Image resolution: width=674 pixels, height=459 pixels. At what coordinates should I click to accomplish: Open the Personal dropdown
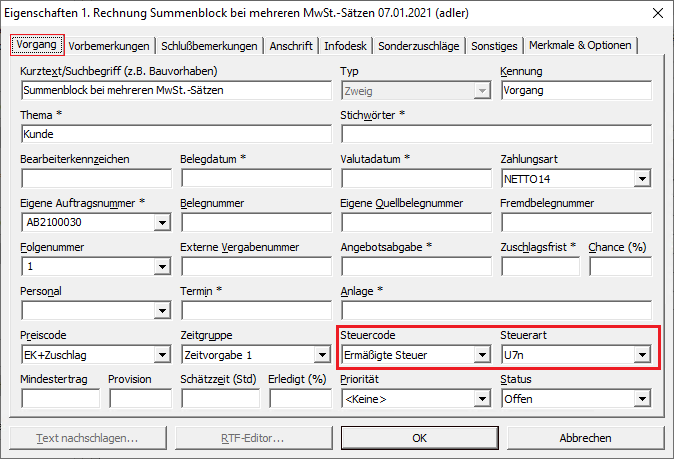[x=161, y=311]
